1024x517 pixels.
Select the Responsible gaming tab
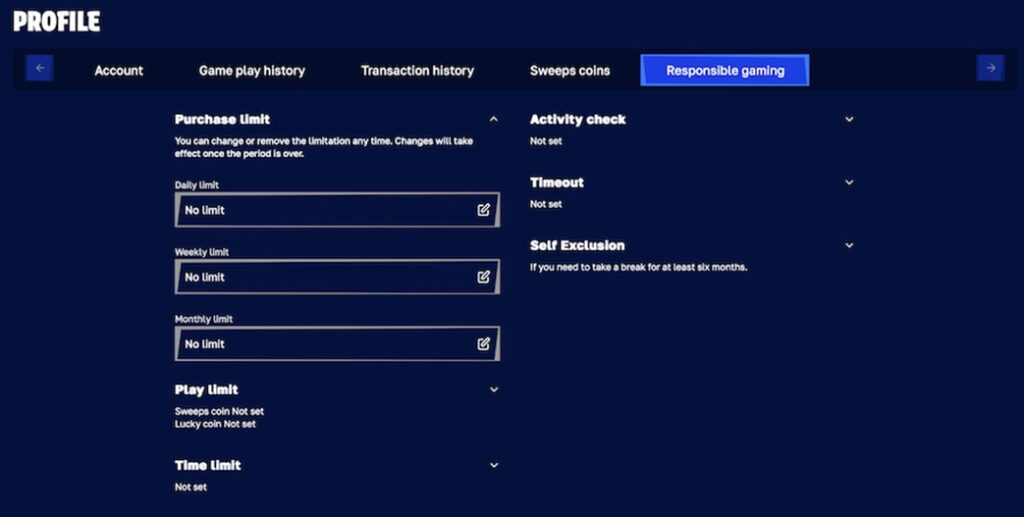[725, 71]
